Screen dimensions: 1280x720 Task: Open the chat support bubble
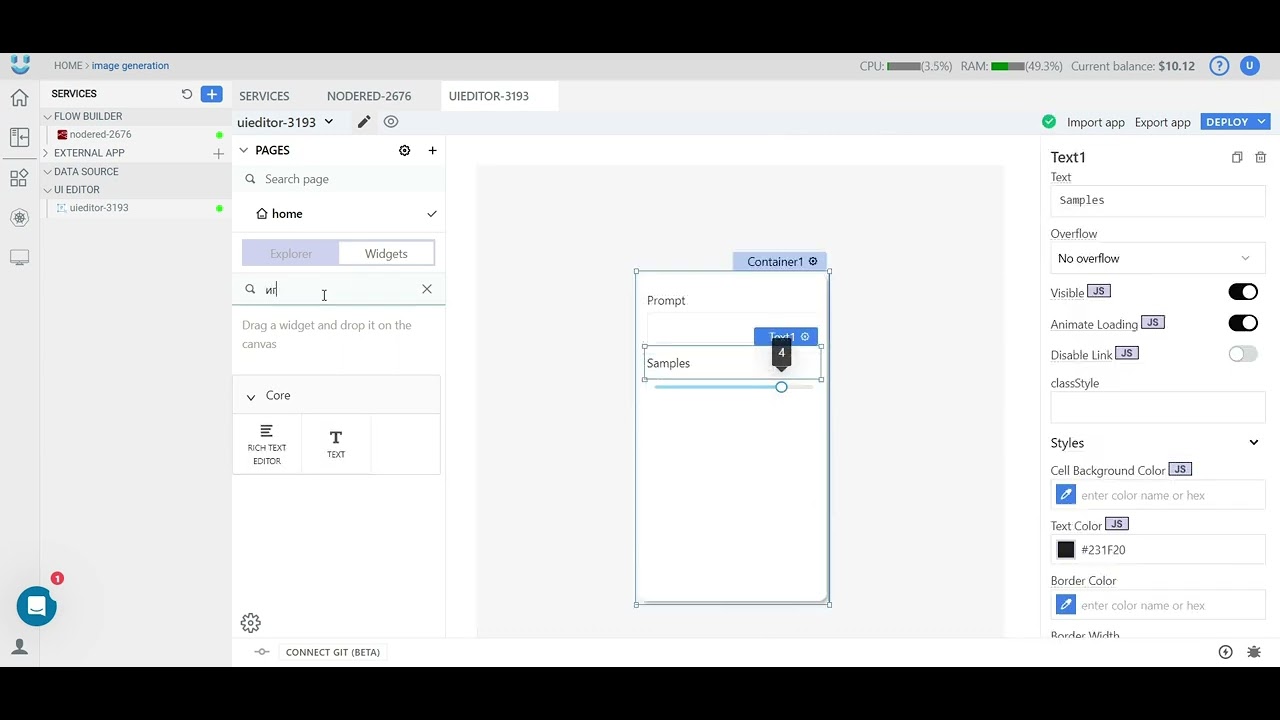tap(37, 606)
